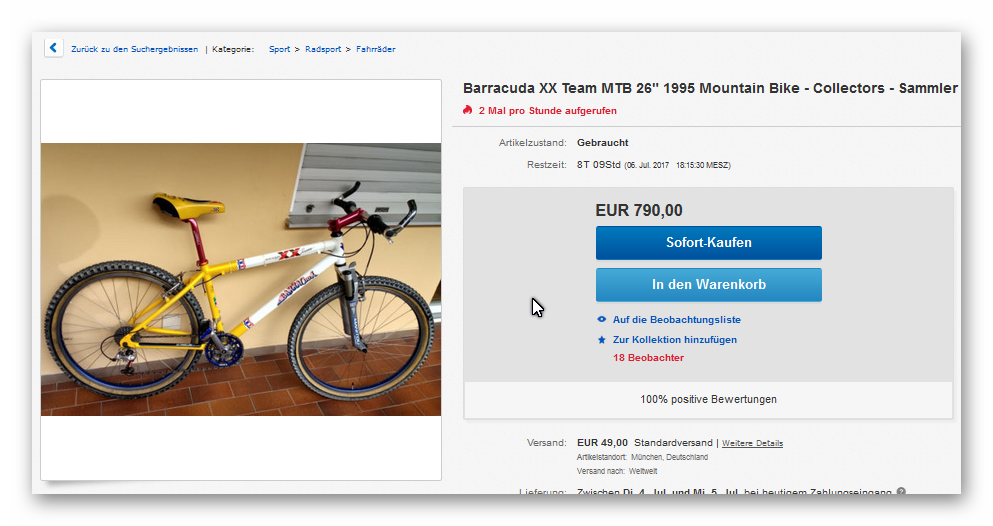
Task: View '100% positive Bewertungen' feedback
Action: pos(708,399)
